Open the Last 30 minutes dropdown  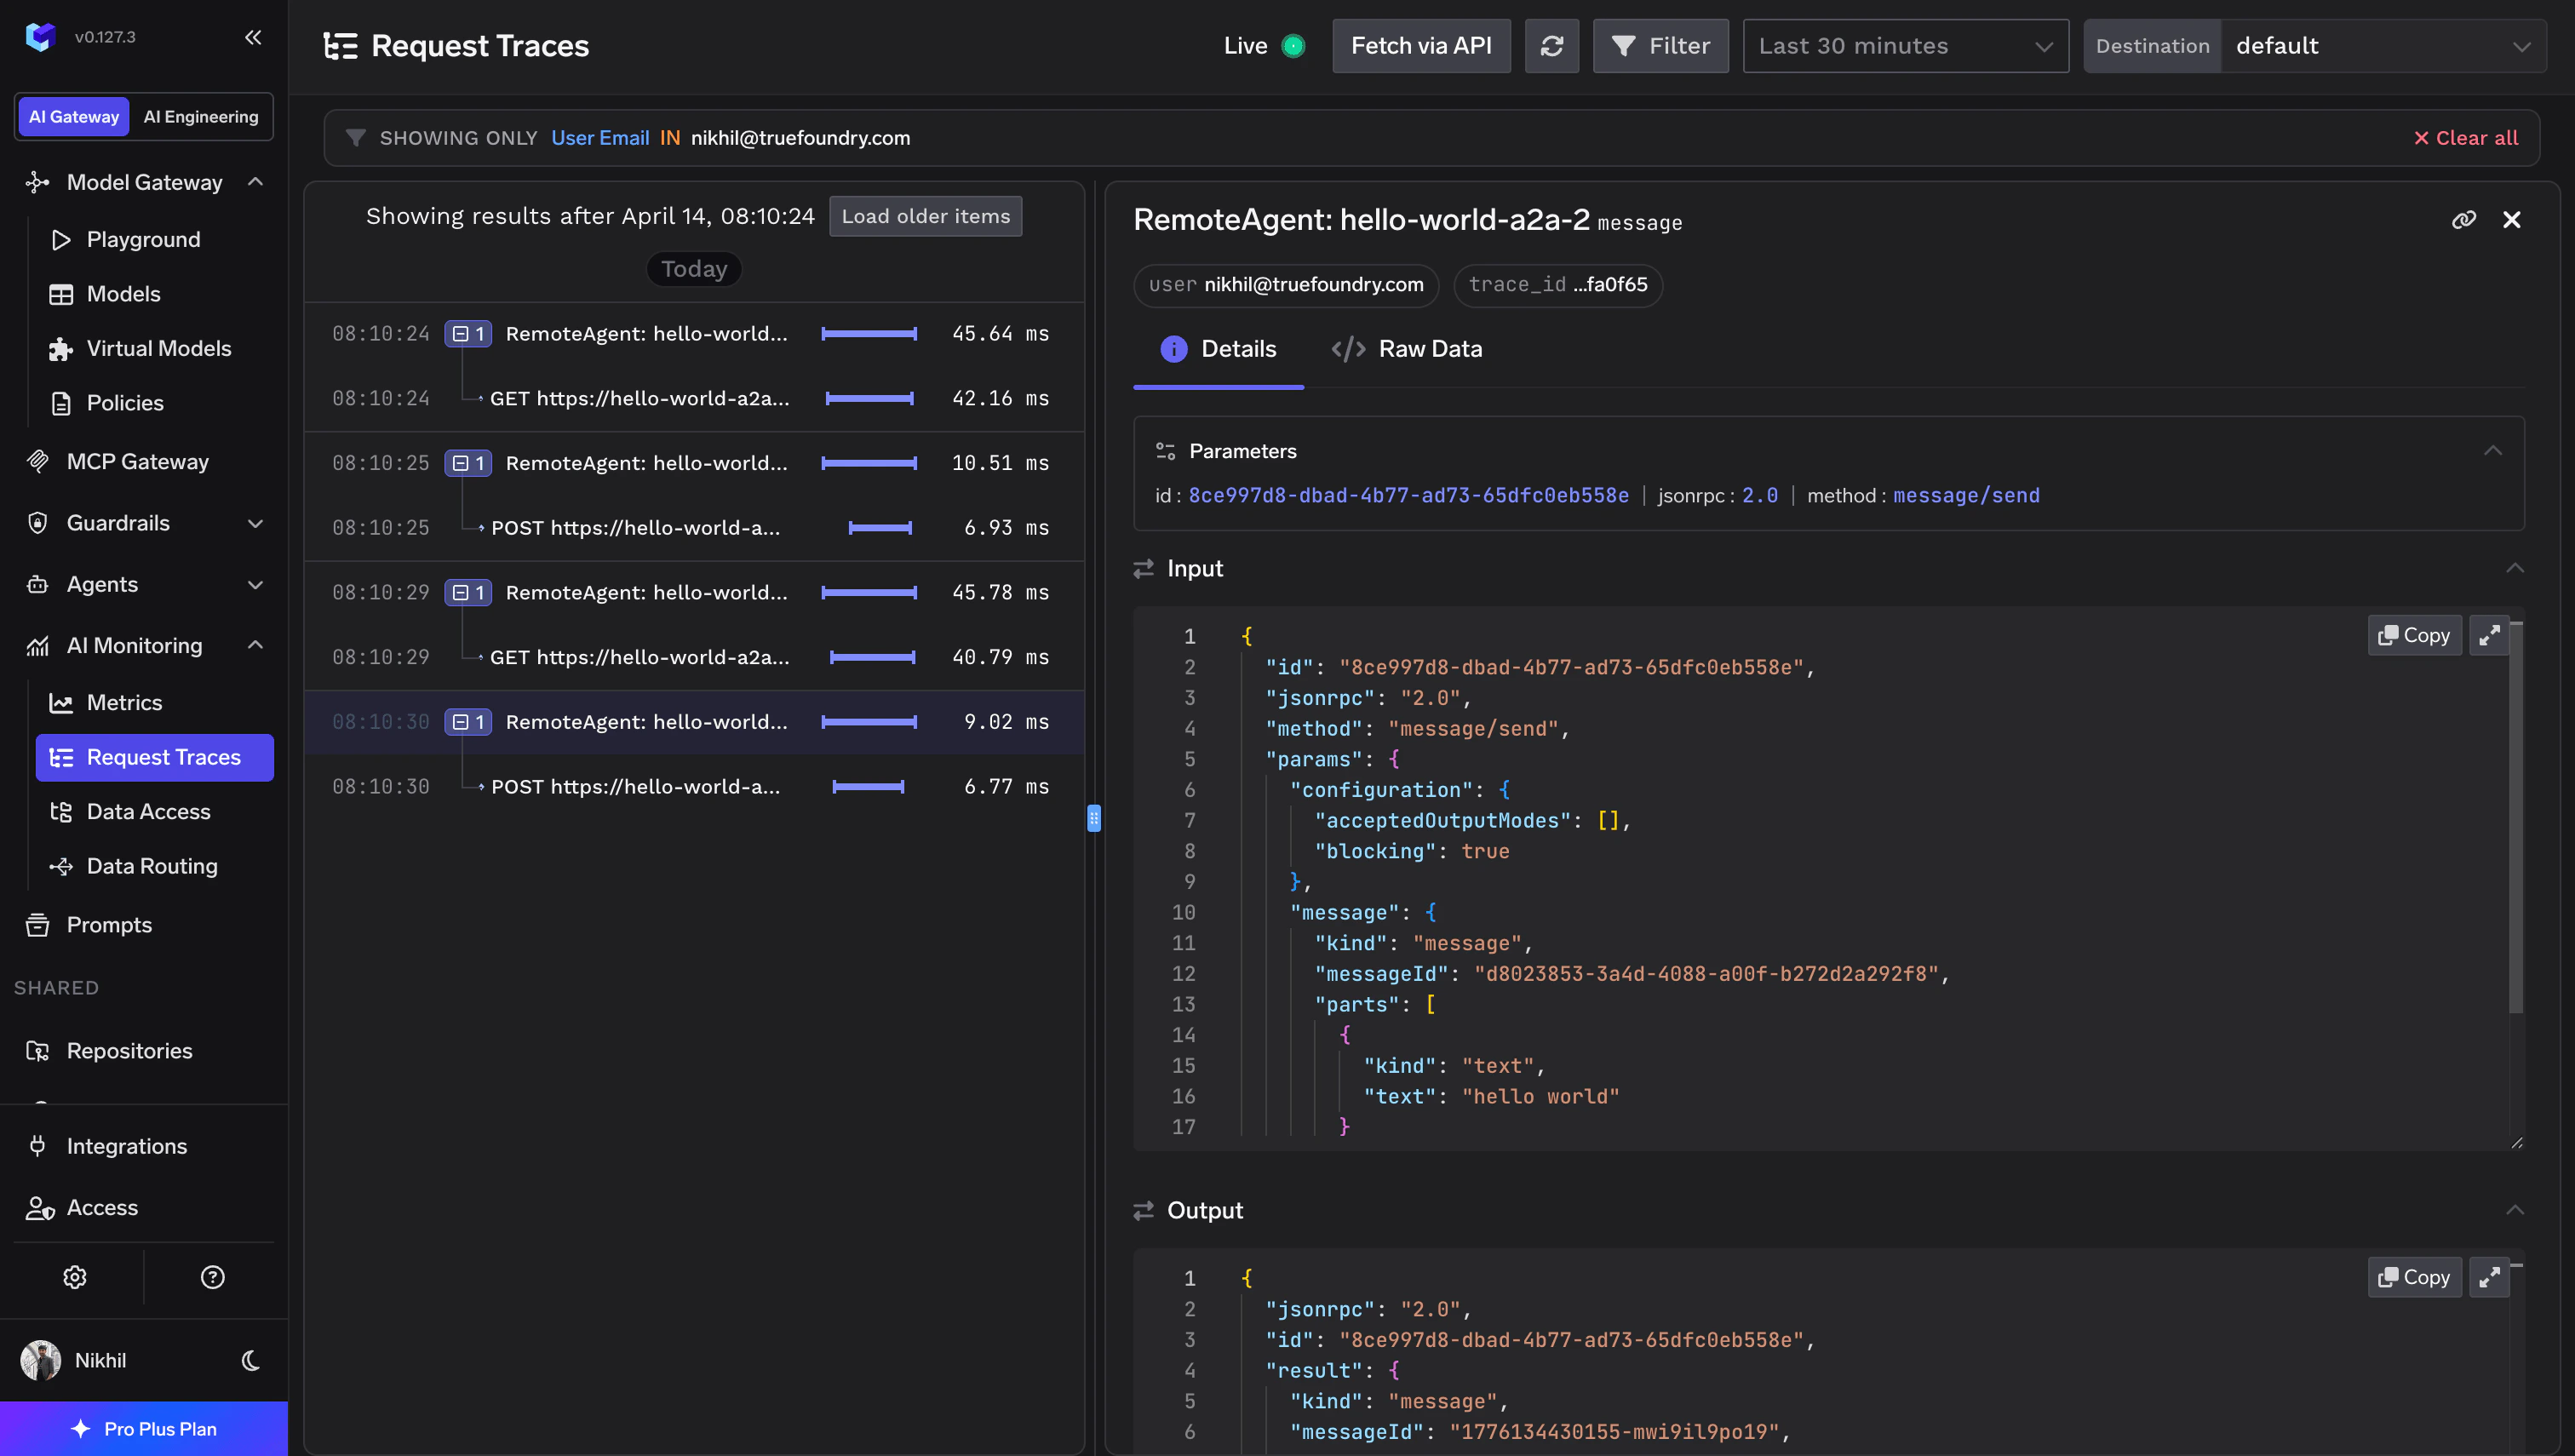[1905, 46]
